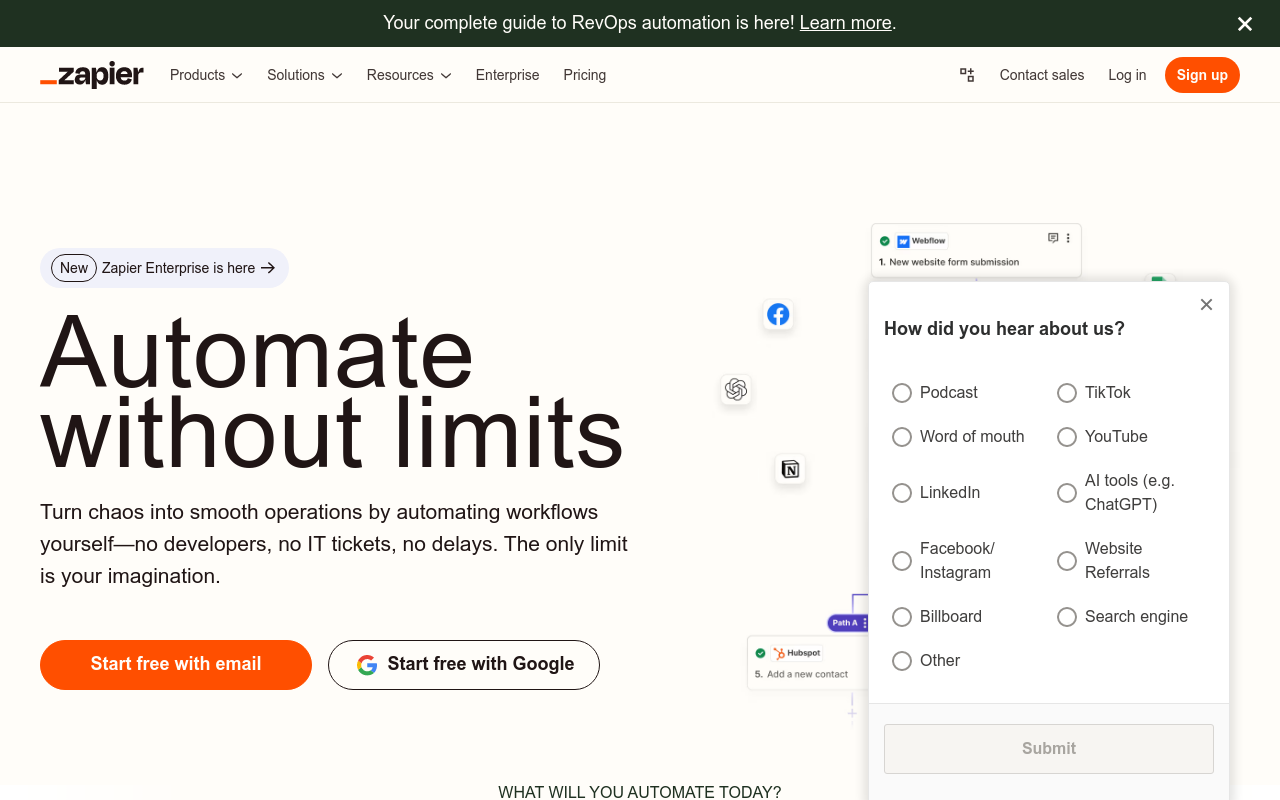
Task: Select the Podcast option
Action: 902,393
